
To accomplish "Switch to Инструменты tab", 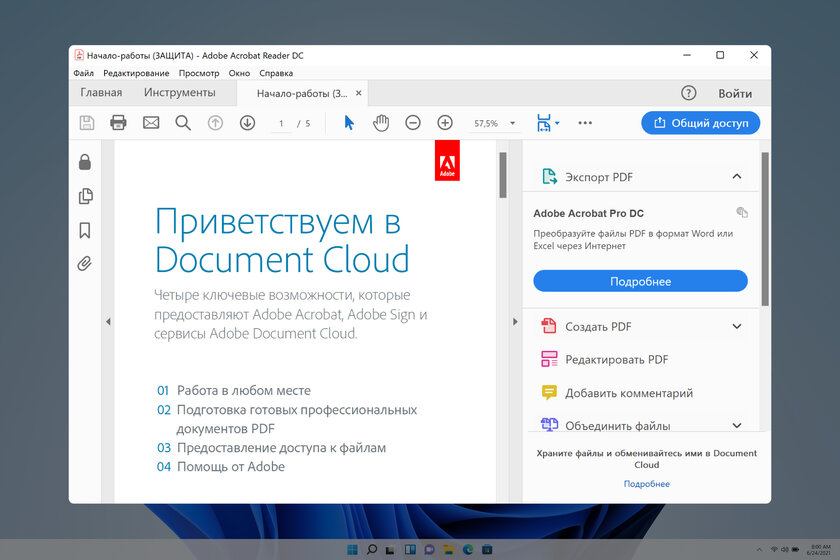I will coord(179,92).
